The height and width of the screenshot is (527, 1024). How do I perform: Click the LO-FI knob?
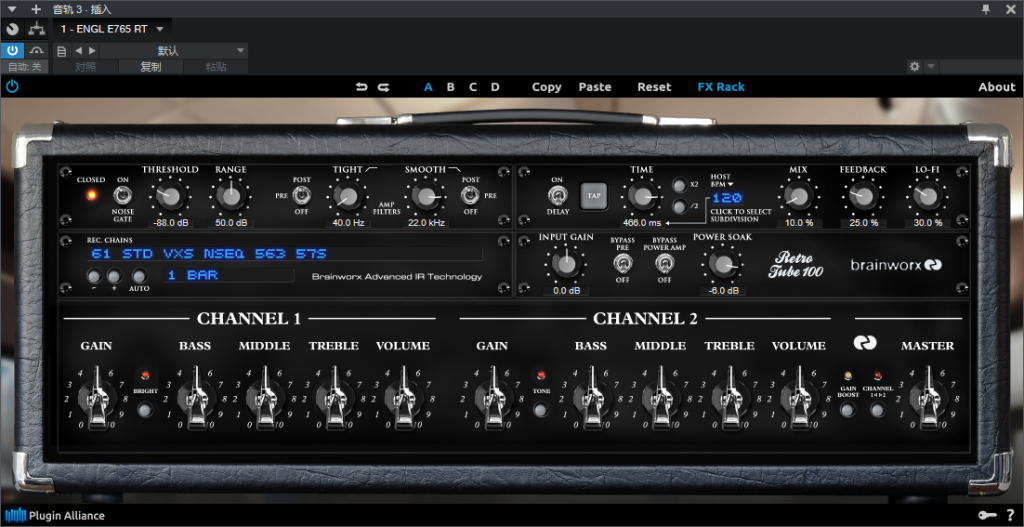pyautogui.click(x=926, y=195)
